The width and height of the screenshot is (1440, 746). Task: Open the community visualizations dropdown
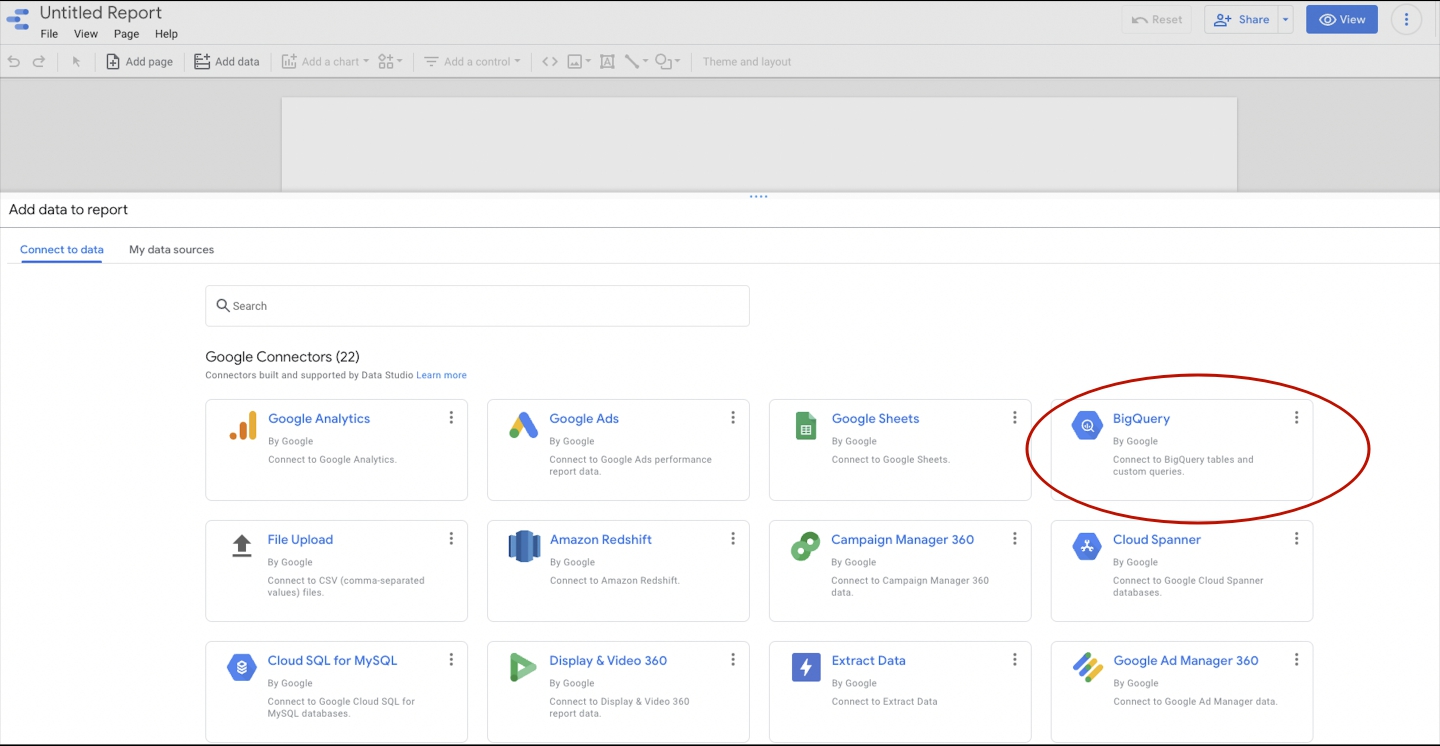[x=391, y=62]
